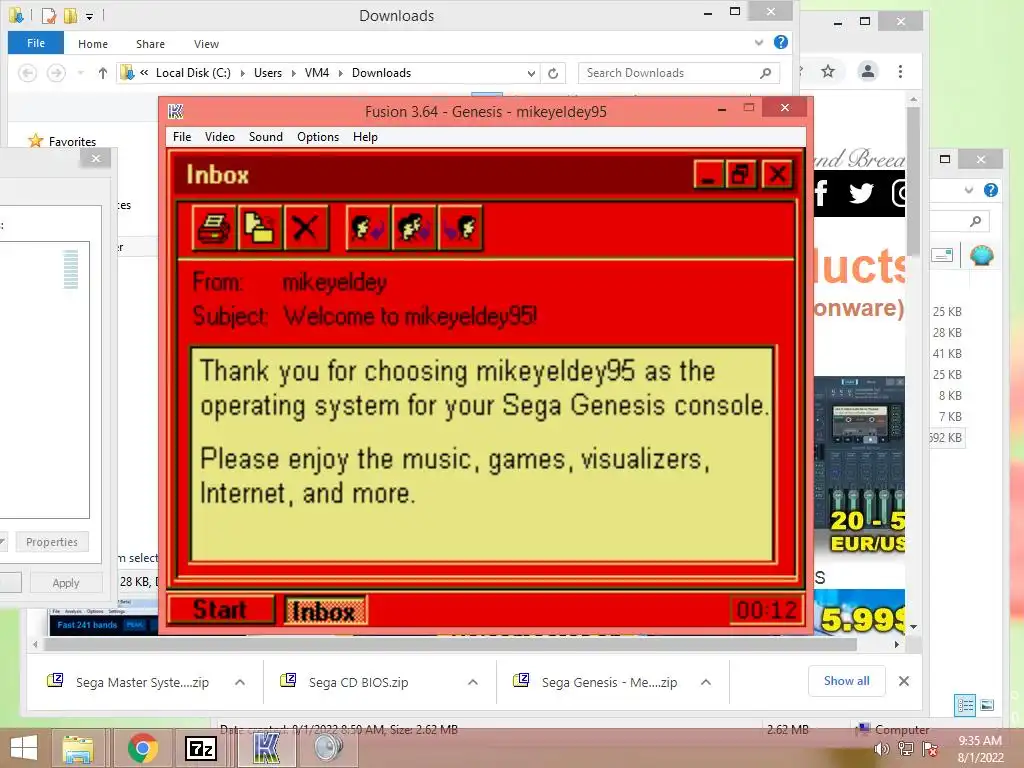Click search magnifier in right explorer window
Viewport: 1024px width, 768px height.
pos(976,221)
